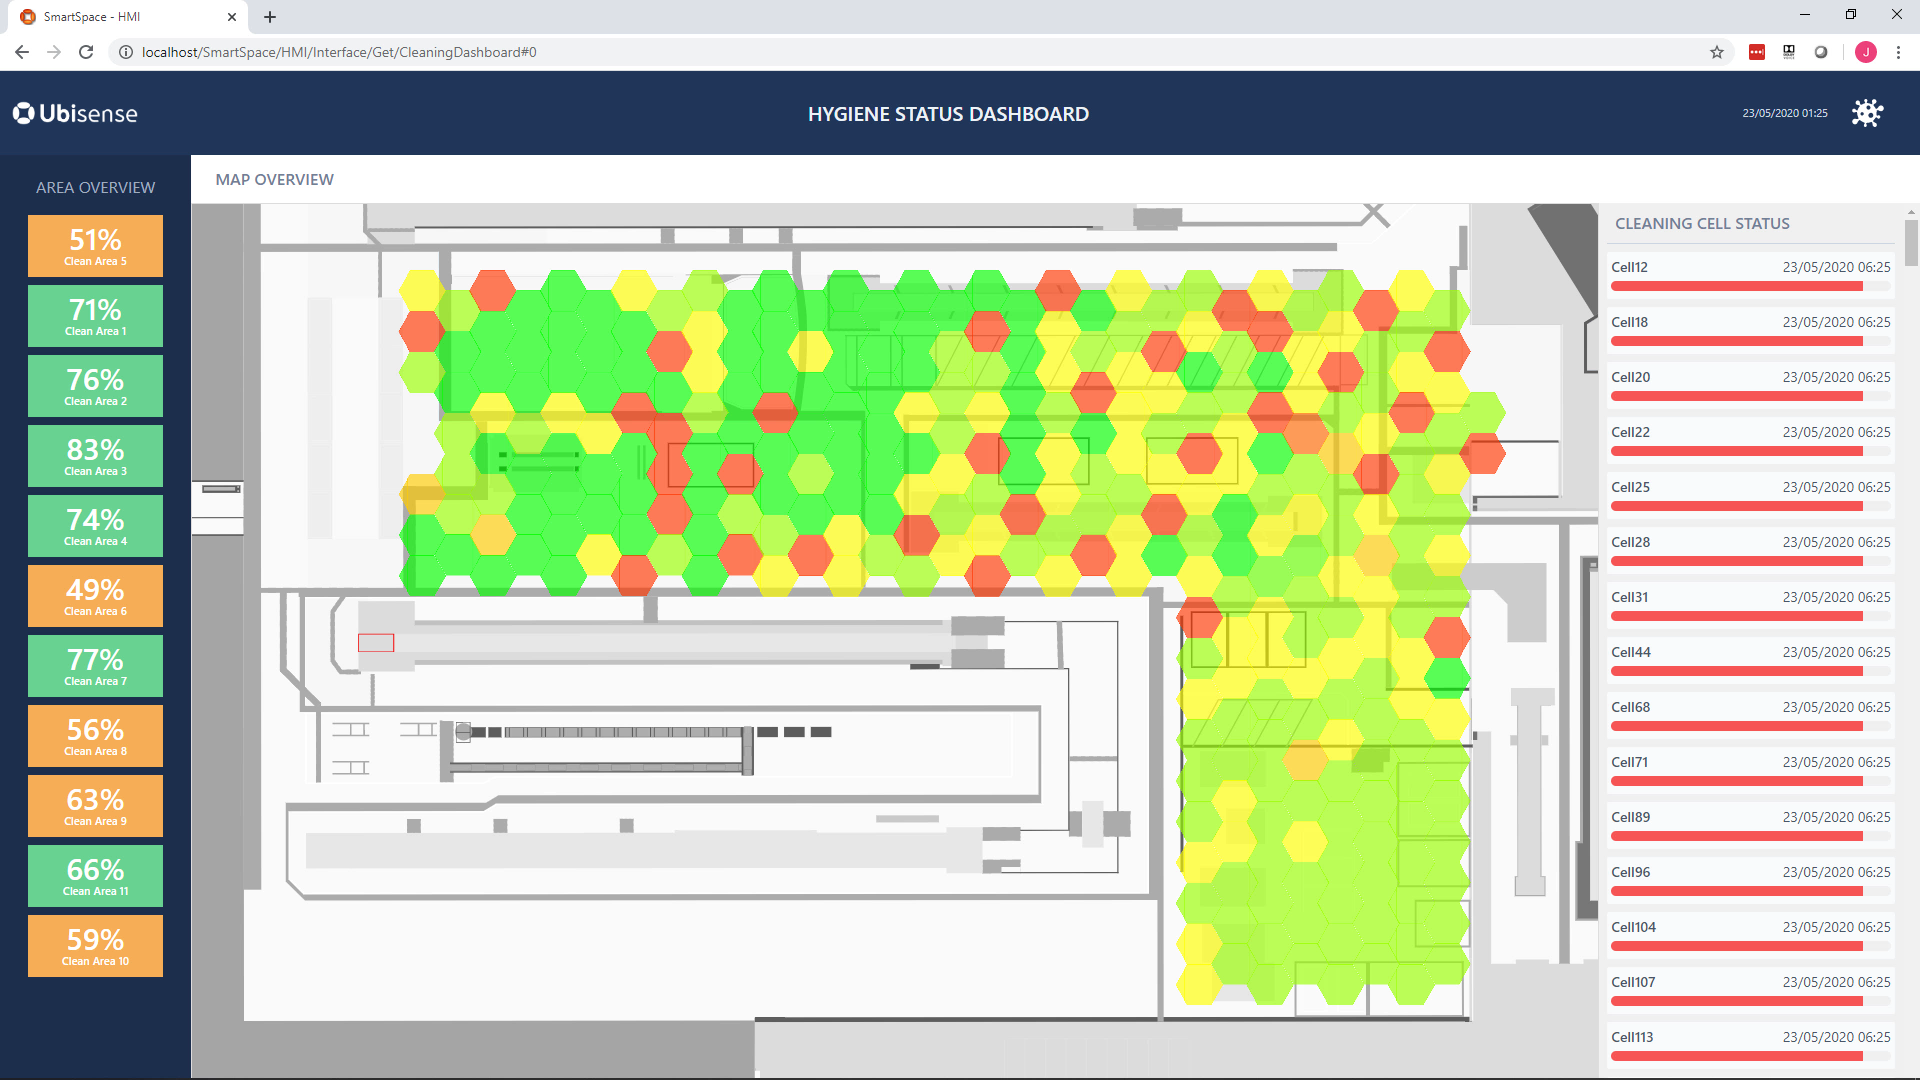Viewport: 1920px width, 1080px height.
Task: Go forward in the browser
Action: click(x=54, y=52)
